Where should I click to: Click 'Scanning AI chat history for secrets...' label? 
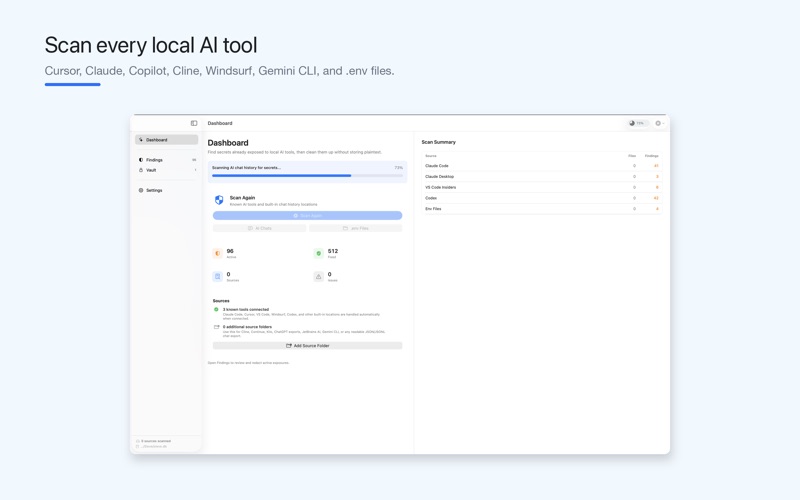pos(246,167)
